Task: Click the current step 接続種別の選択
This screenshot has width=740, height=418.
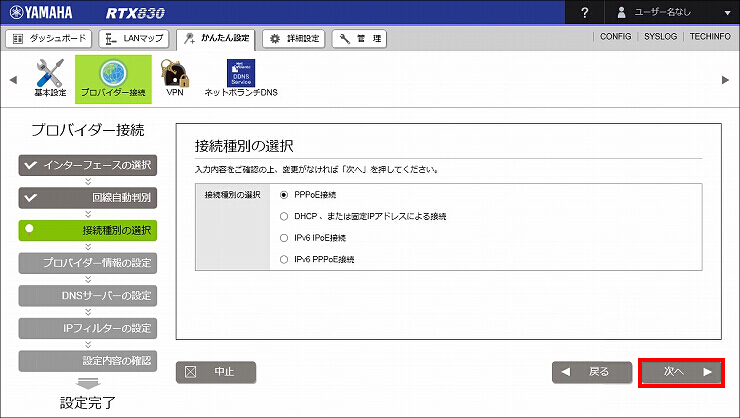Action: [88, 230]
